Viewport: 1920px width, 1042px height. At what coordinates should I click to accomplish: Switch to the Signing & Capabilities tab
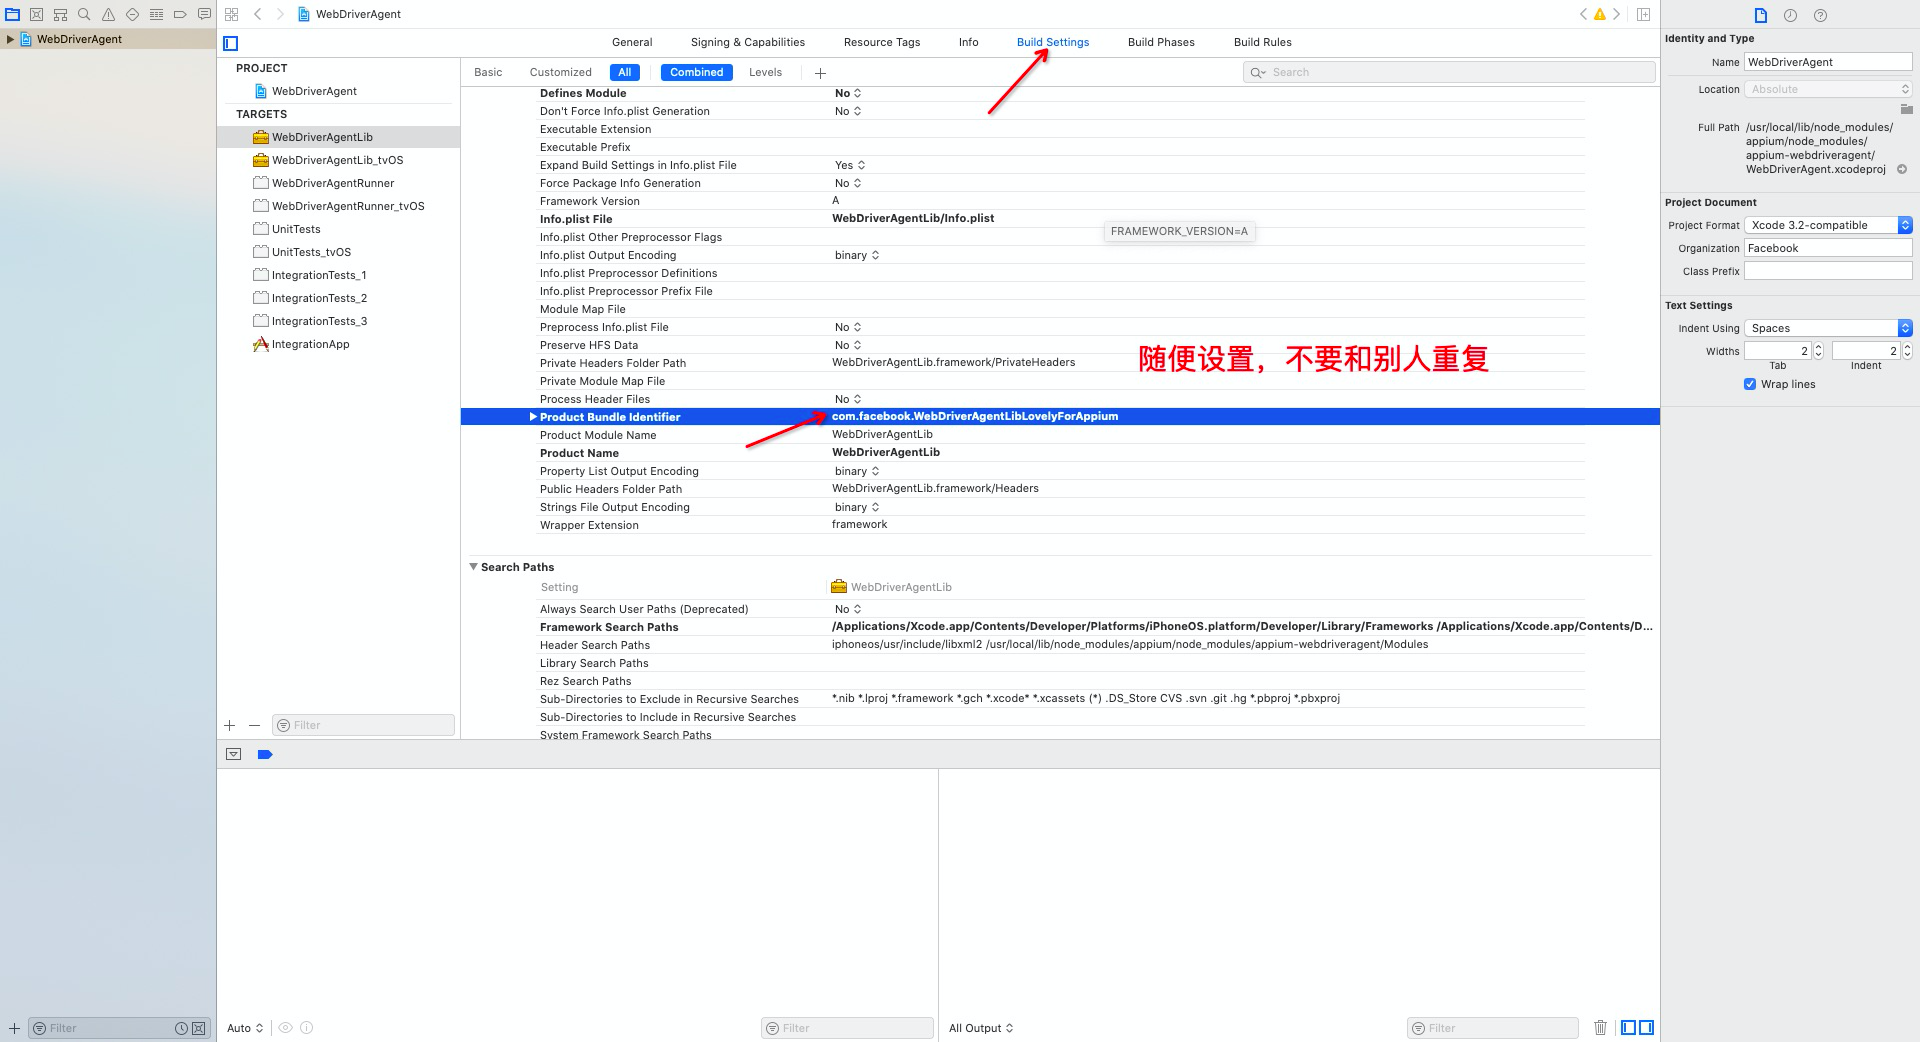click(x=748, y=42)
